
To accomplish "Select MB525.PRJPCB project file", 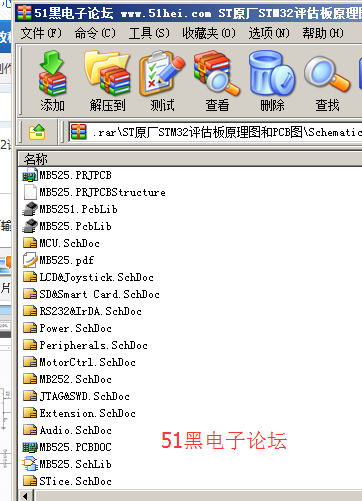I will pos(67,175).
